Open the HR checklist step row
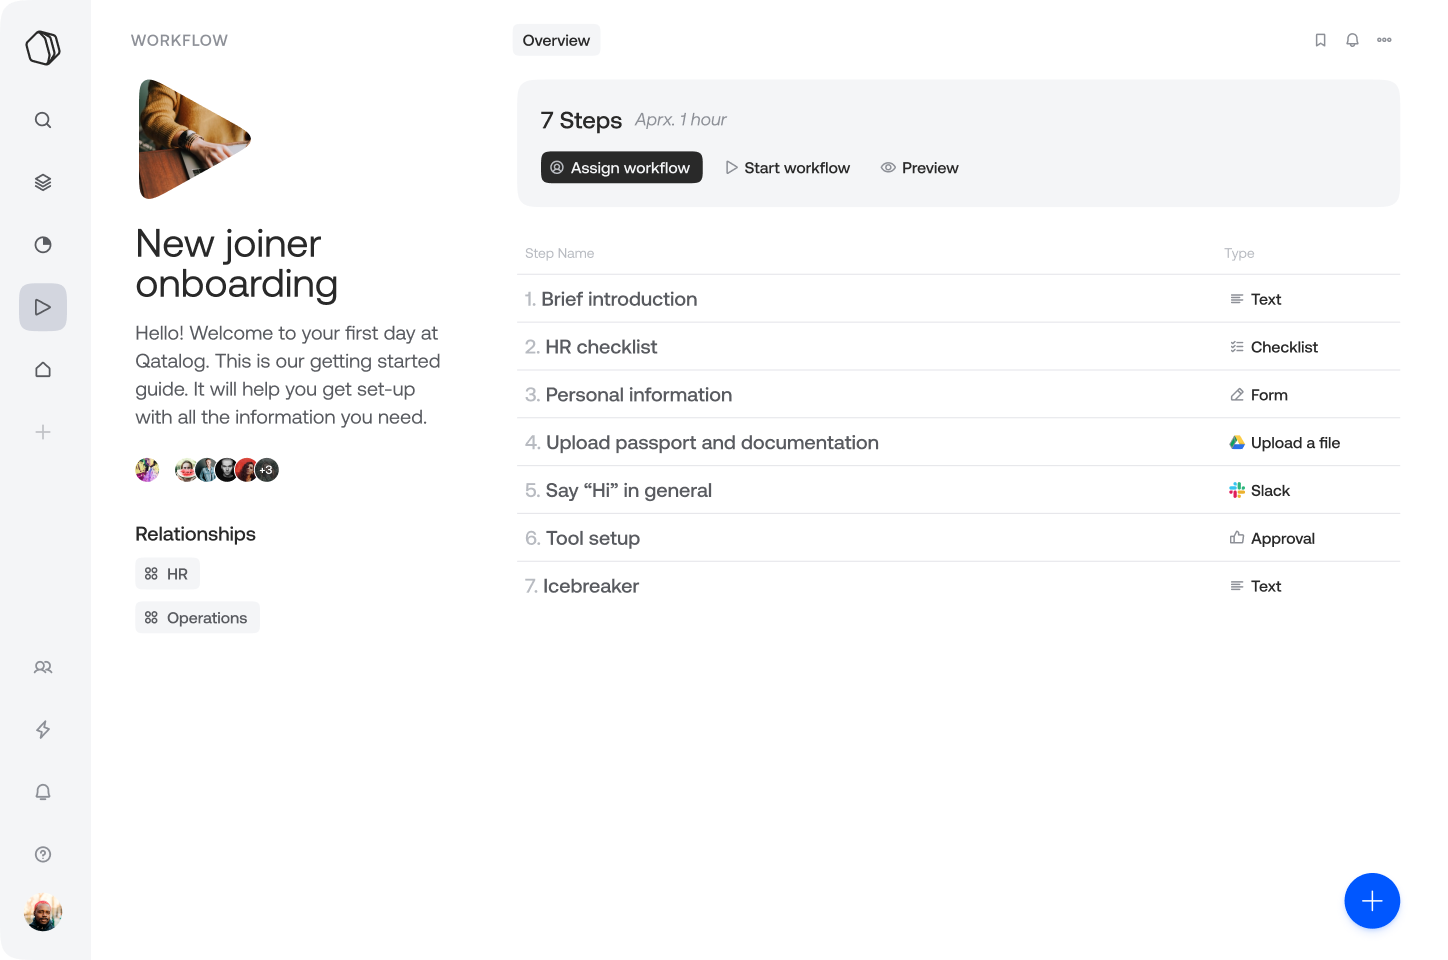 [958, 347]
